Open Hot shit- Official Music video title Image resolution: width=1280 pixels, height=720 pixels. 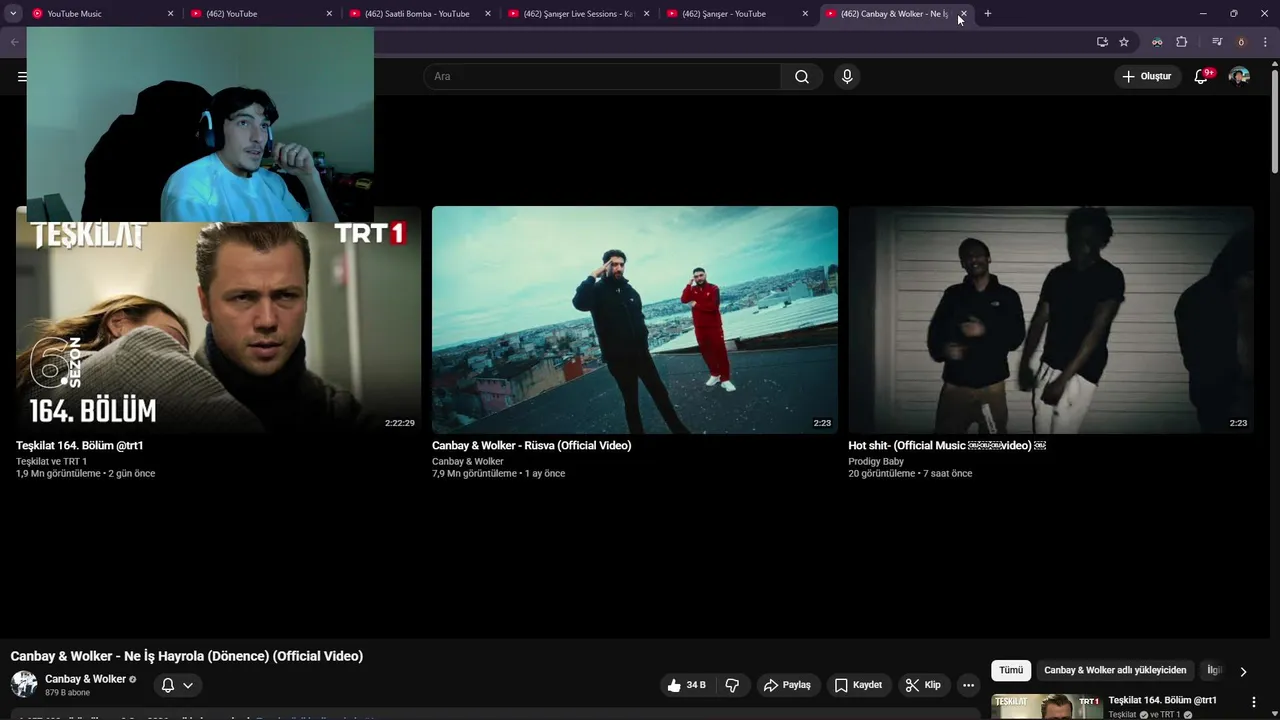(x=947, y=446)
